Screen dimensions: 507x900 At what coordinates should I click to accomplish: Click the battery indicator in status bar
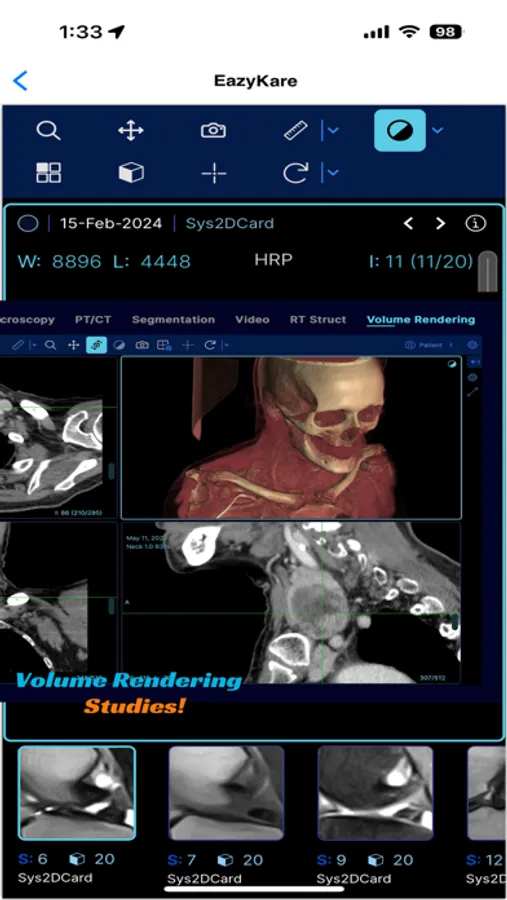(446, 32)
